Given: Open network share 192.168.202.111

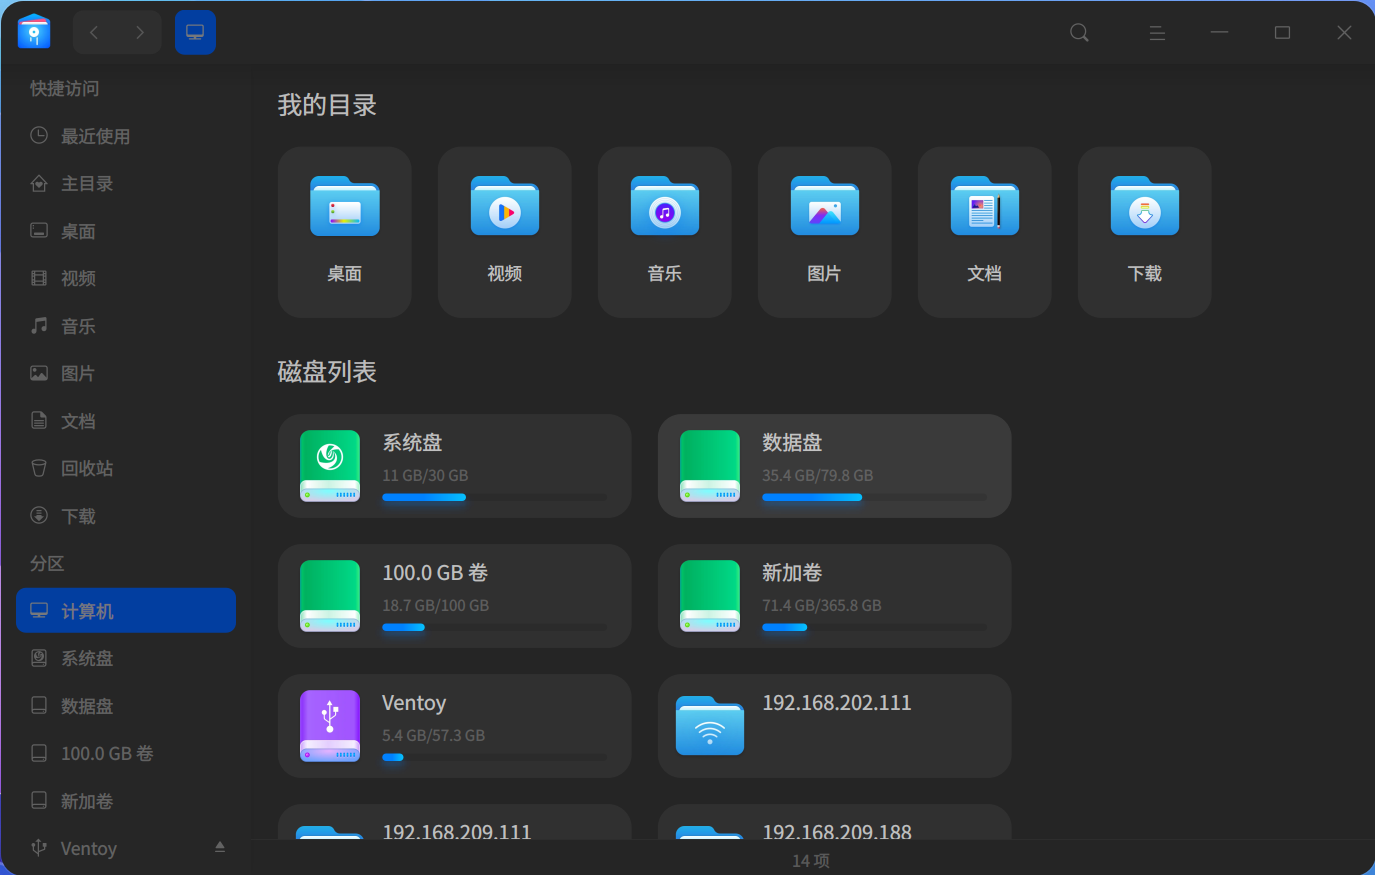Looking at the screenshot, I should [835, 726].
